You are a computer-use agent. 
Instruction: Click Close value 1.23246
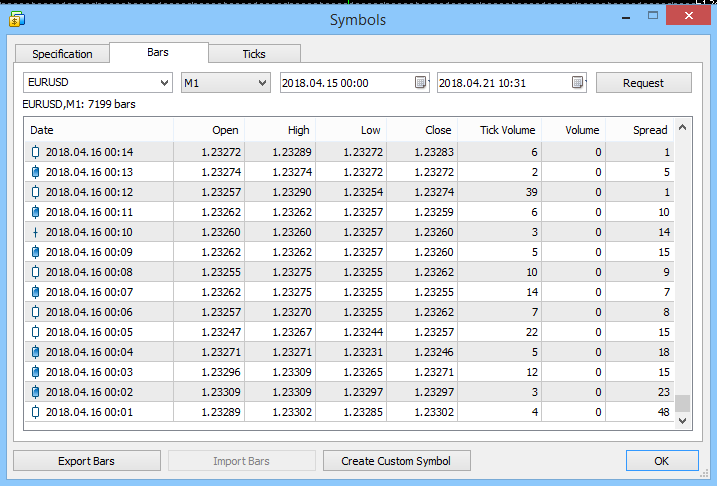click(x=434, y=352)
